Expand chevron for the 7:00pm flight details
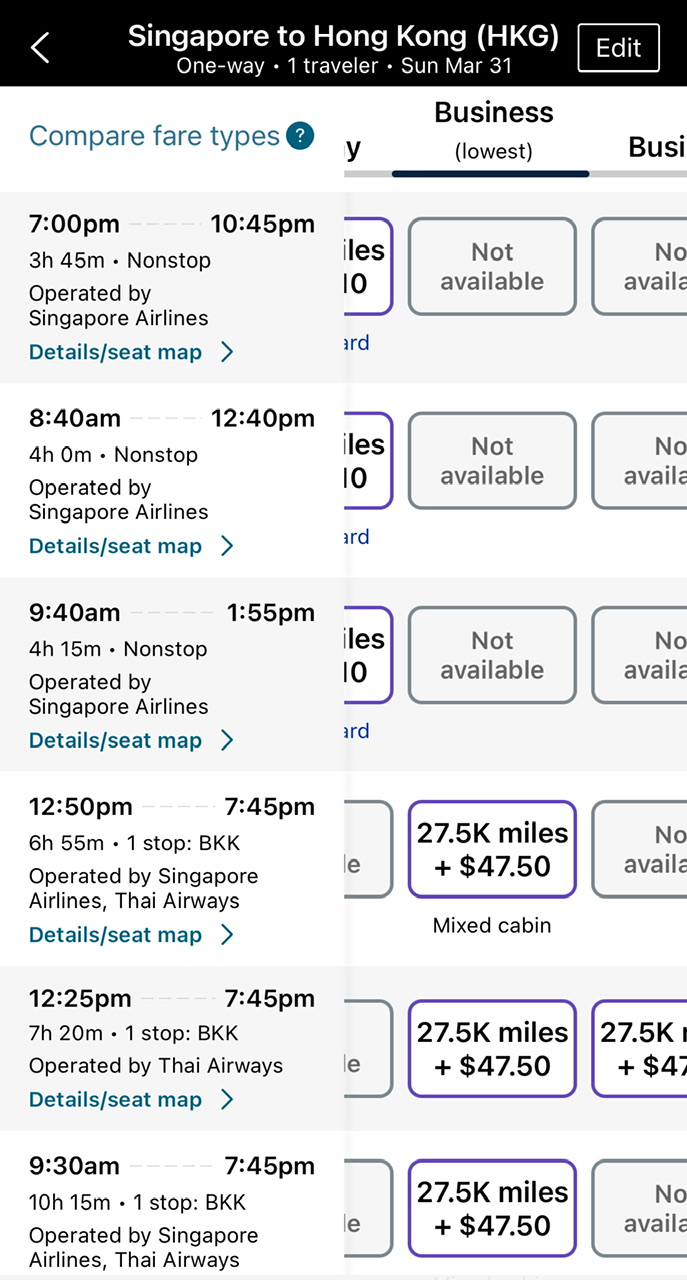 (227, 352)
